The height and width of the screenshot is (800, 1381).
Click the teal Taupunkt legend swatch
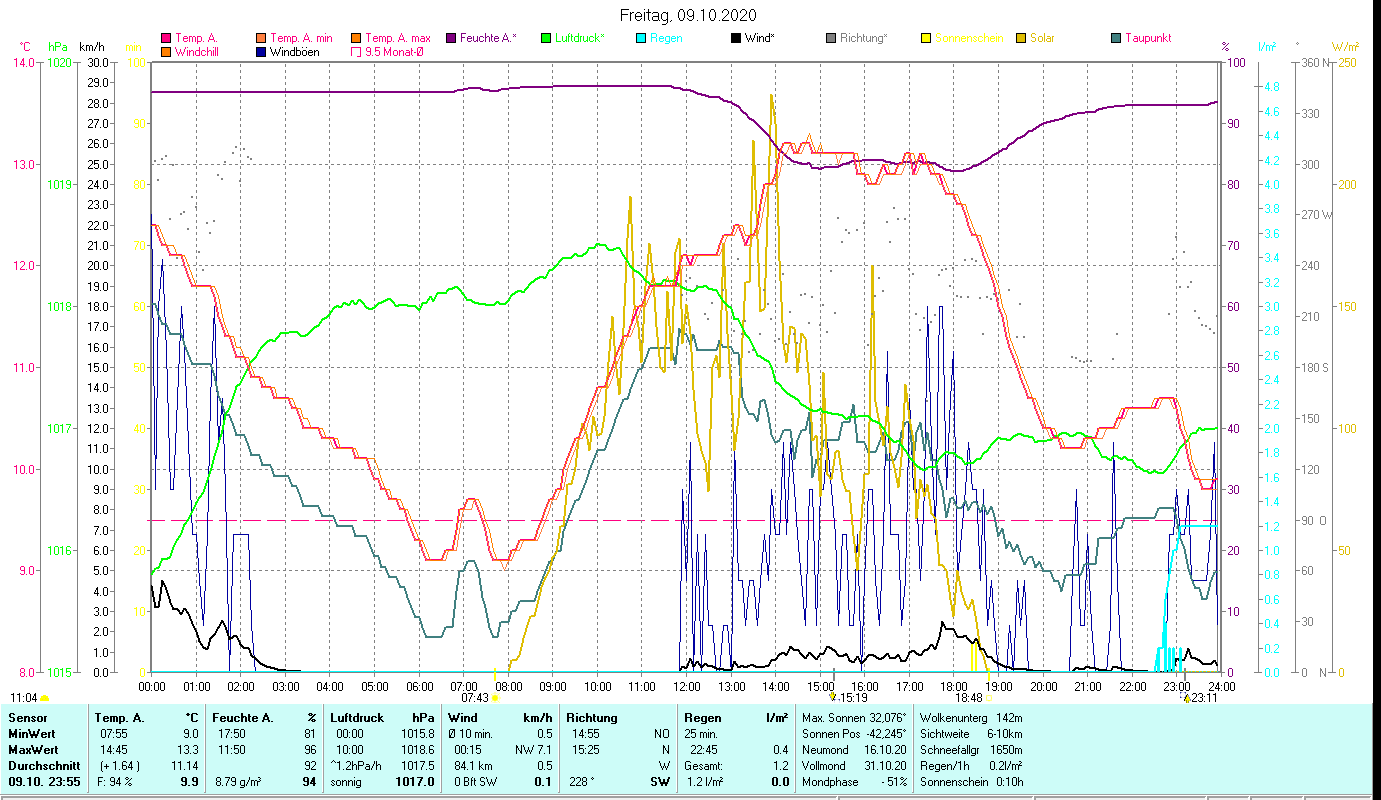tap(1116, 38)
